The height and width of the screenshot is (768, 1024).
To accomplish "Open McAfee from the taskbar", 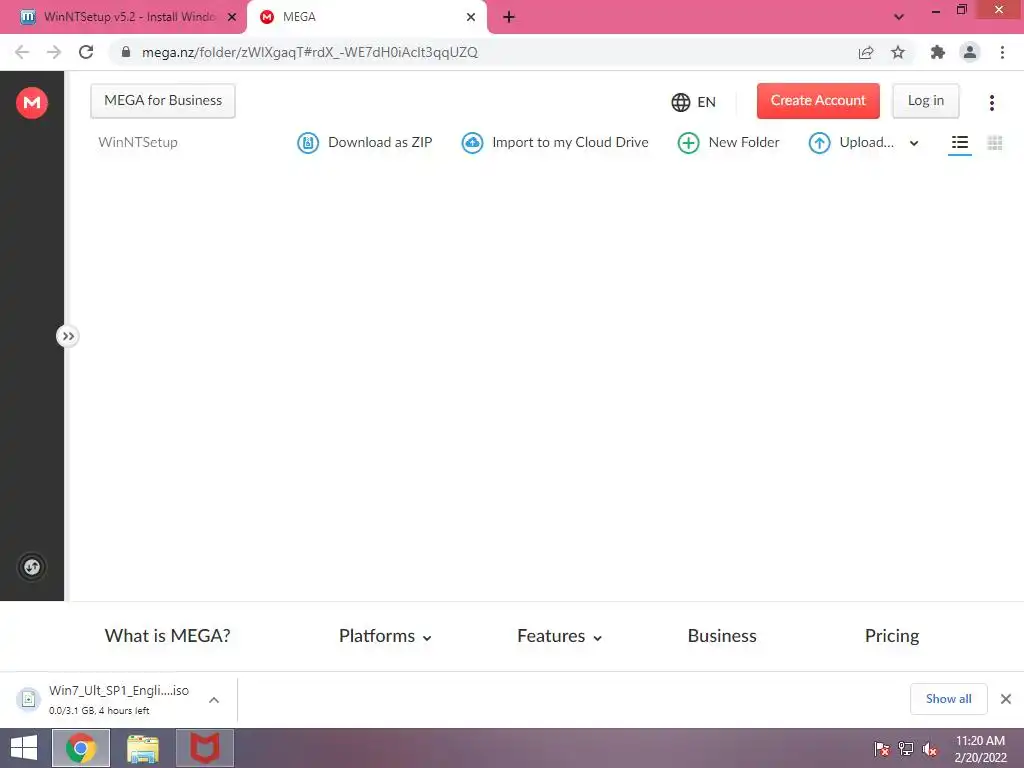I will point(205,748).
